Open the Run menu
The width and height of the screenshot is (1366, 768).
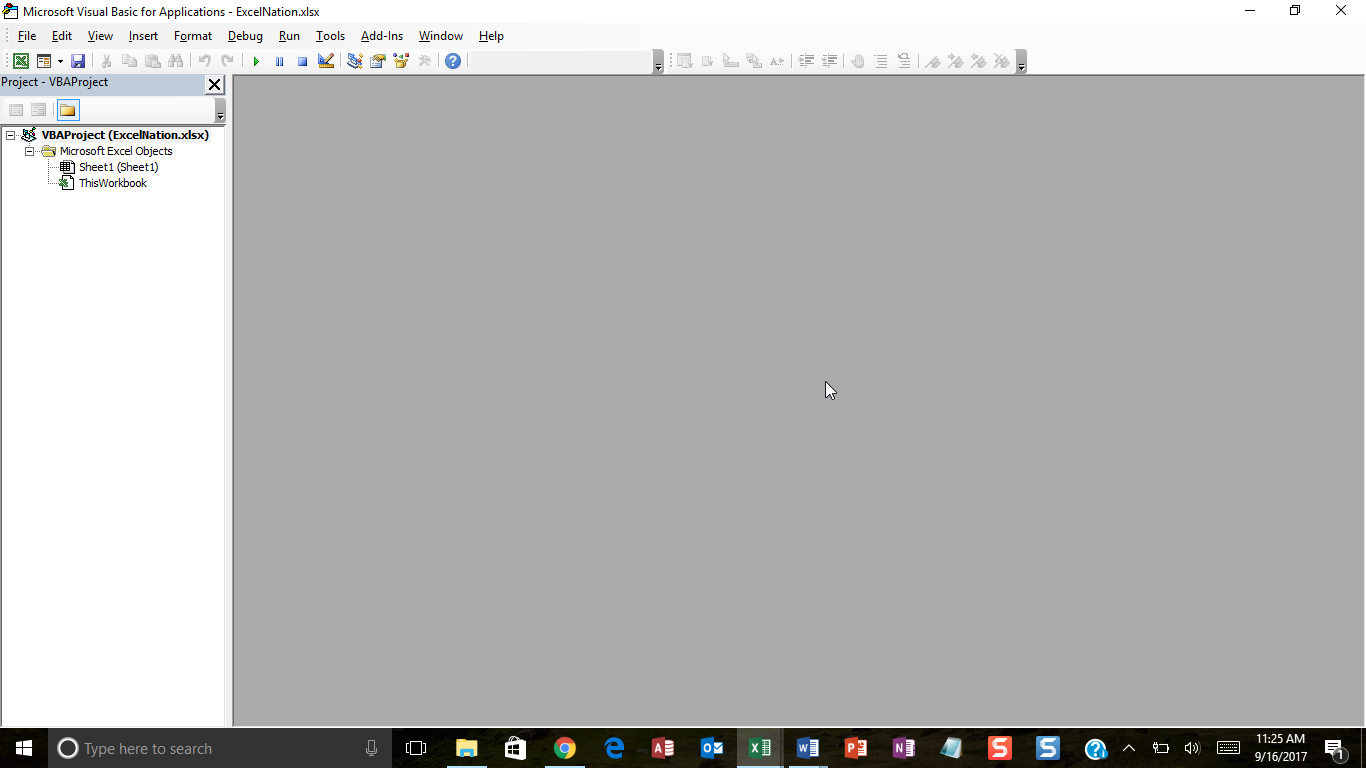point(289,36)
